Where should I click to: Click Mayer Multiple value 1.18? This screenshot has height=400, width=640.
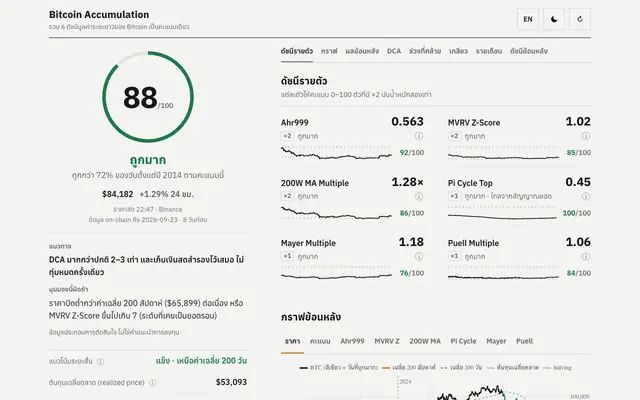tap(411, 242)
